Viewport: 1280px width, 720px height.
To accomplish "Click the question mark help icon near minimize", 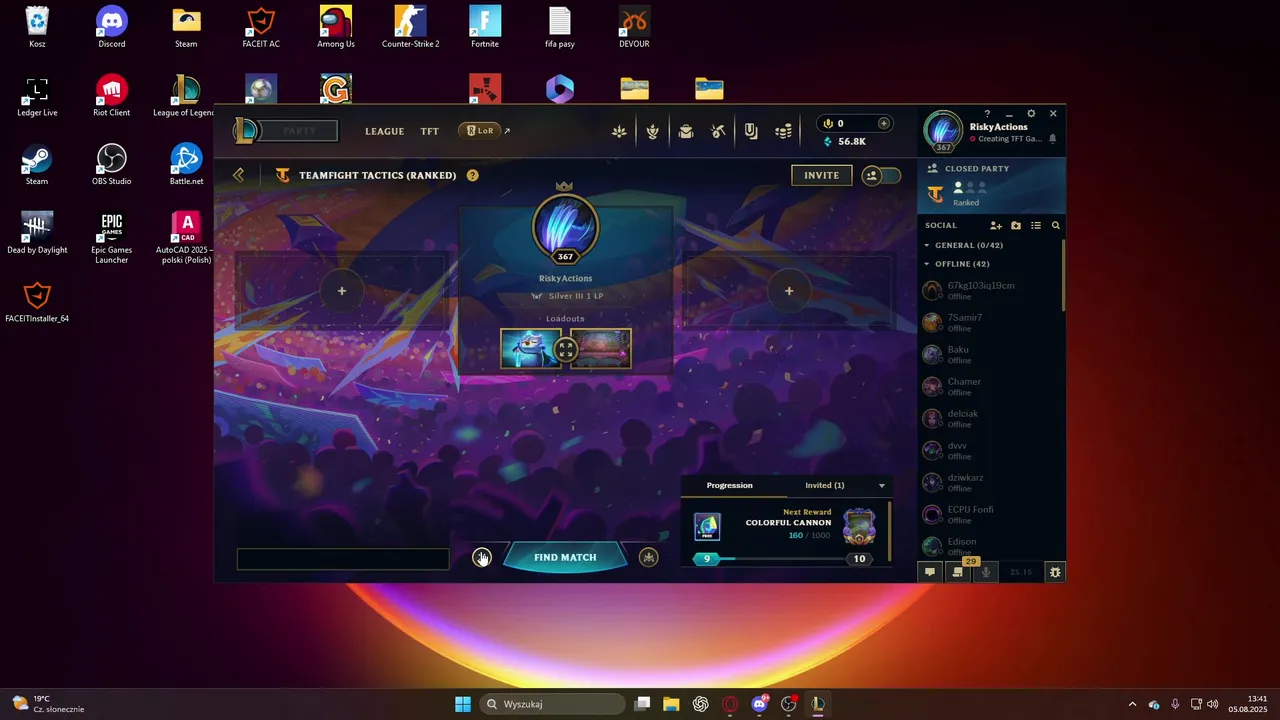I will [x=987, y=114].
